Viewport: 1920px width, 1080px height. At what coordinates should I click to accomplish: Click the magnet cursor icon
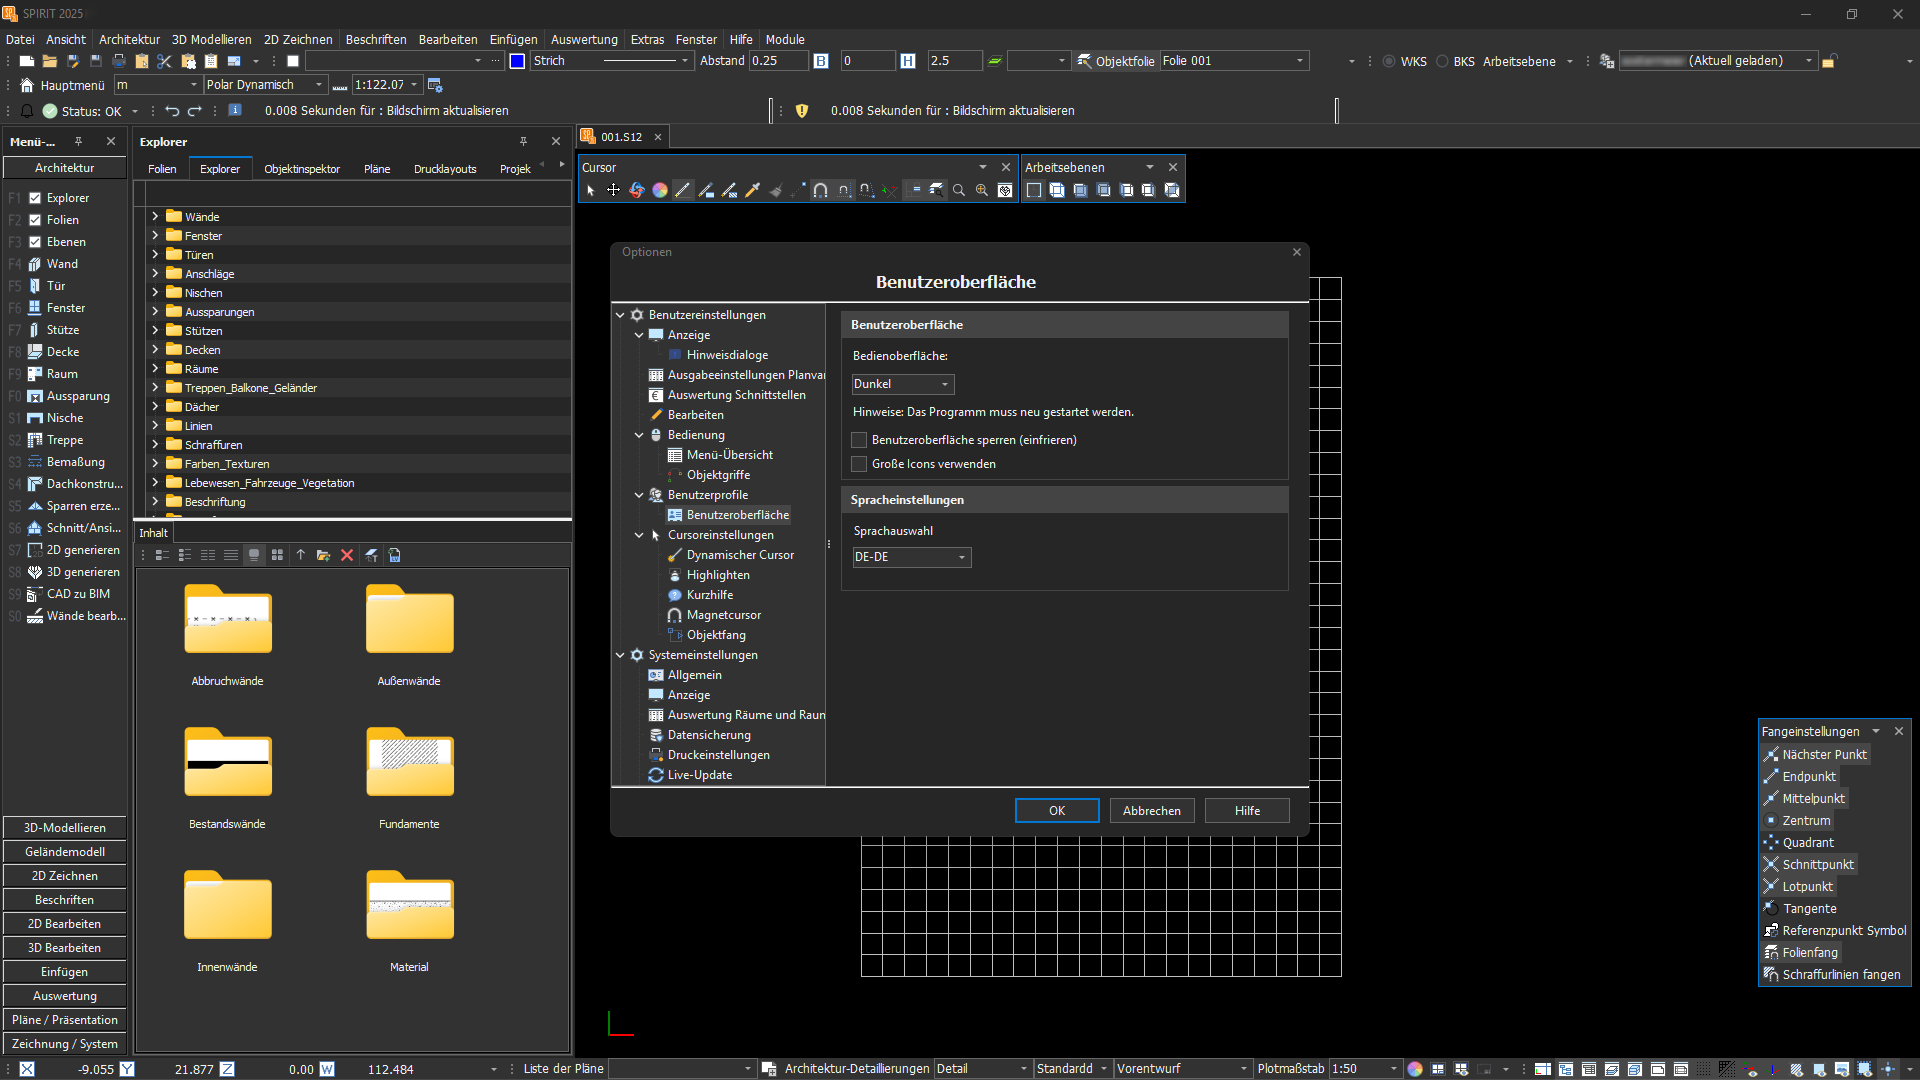tap(820, 190)
